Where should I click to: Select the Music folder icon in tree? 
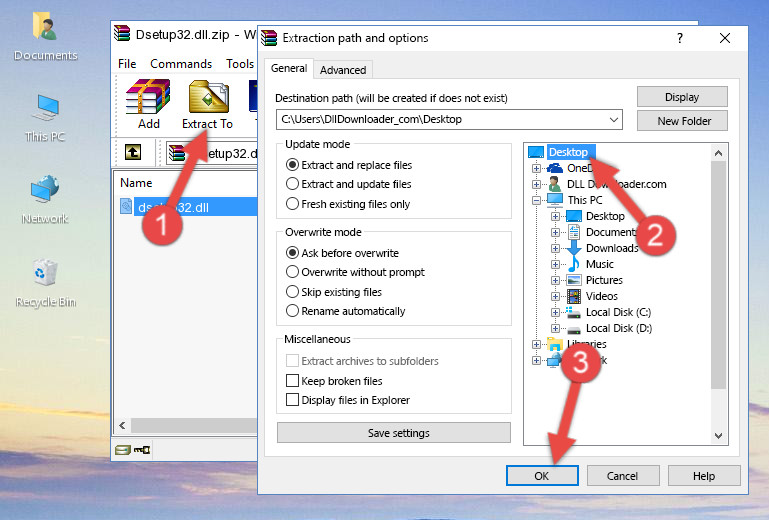coord(573,264)
